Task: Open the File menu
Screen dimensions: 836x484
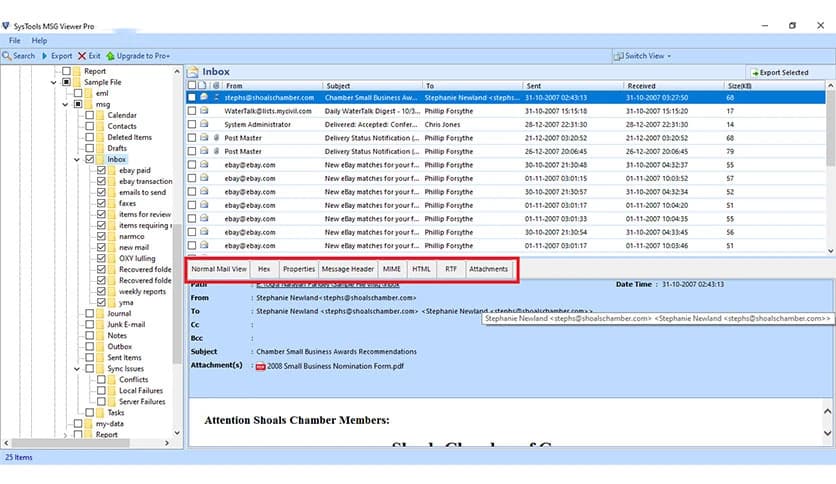Action: (x=14, y=41)
